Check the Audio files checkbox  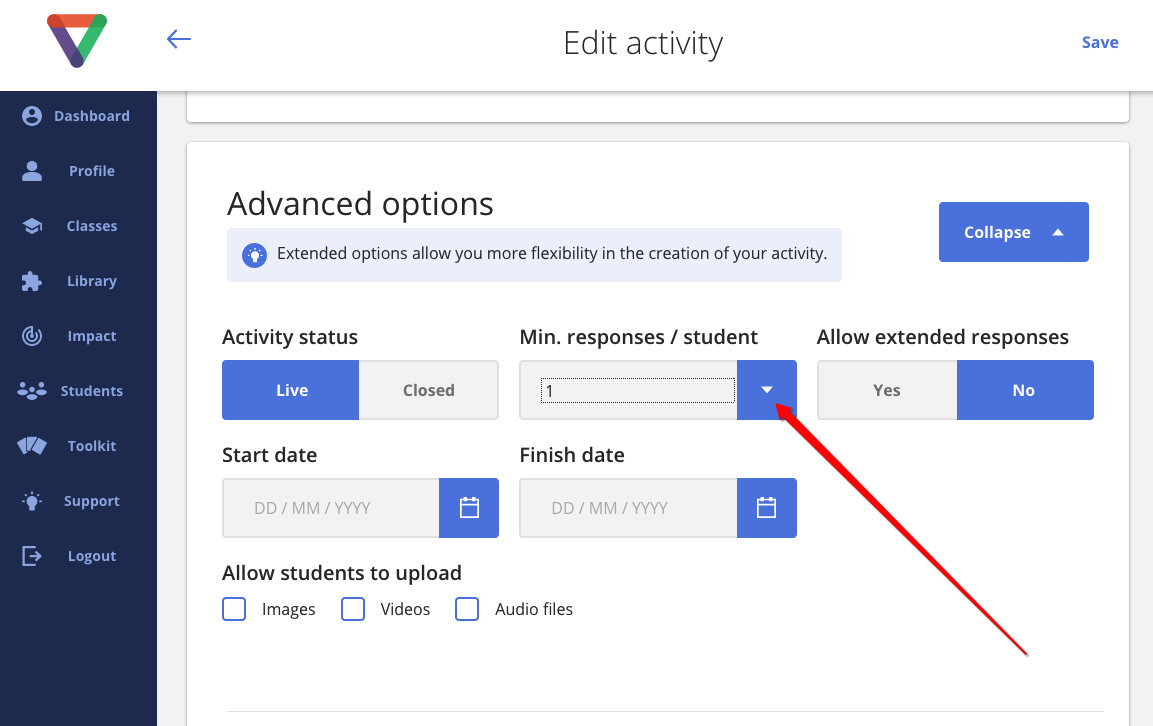coord(467,609)
